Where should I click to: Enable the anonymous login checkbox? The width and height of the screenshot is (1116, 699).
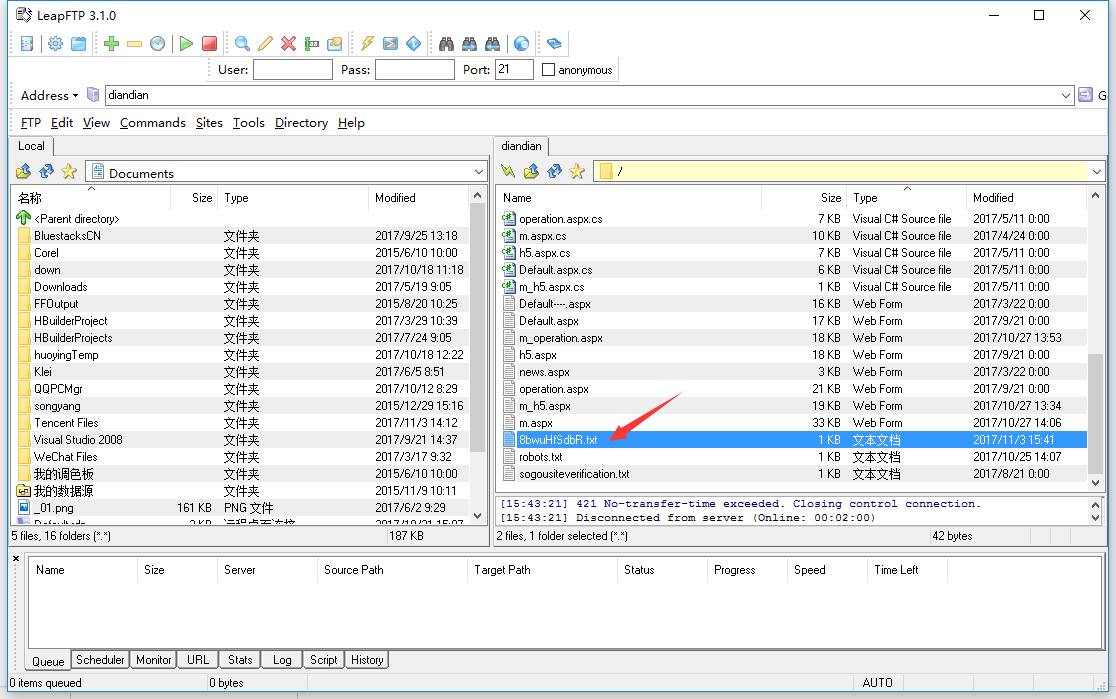[548, 70]
